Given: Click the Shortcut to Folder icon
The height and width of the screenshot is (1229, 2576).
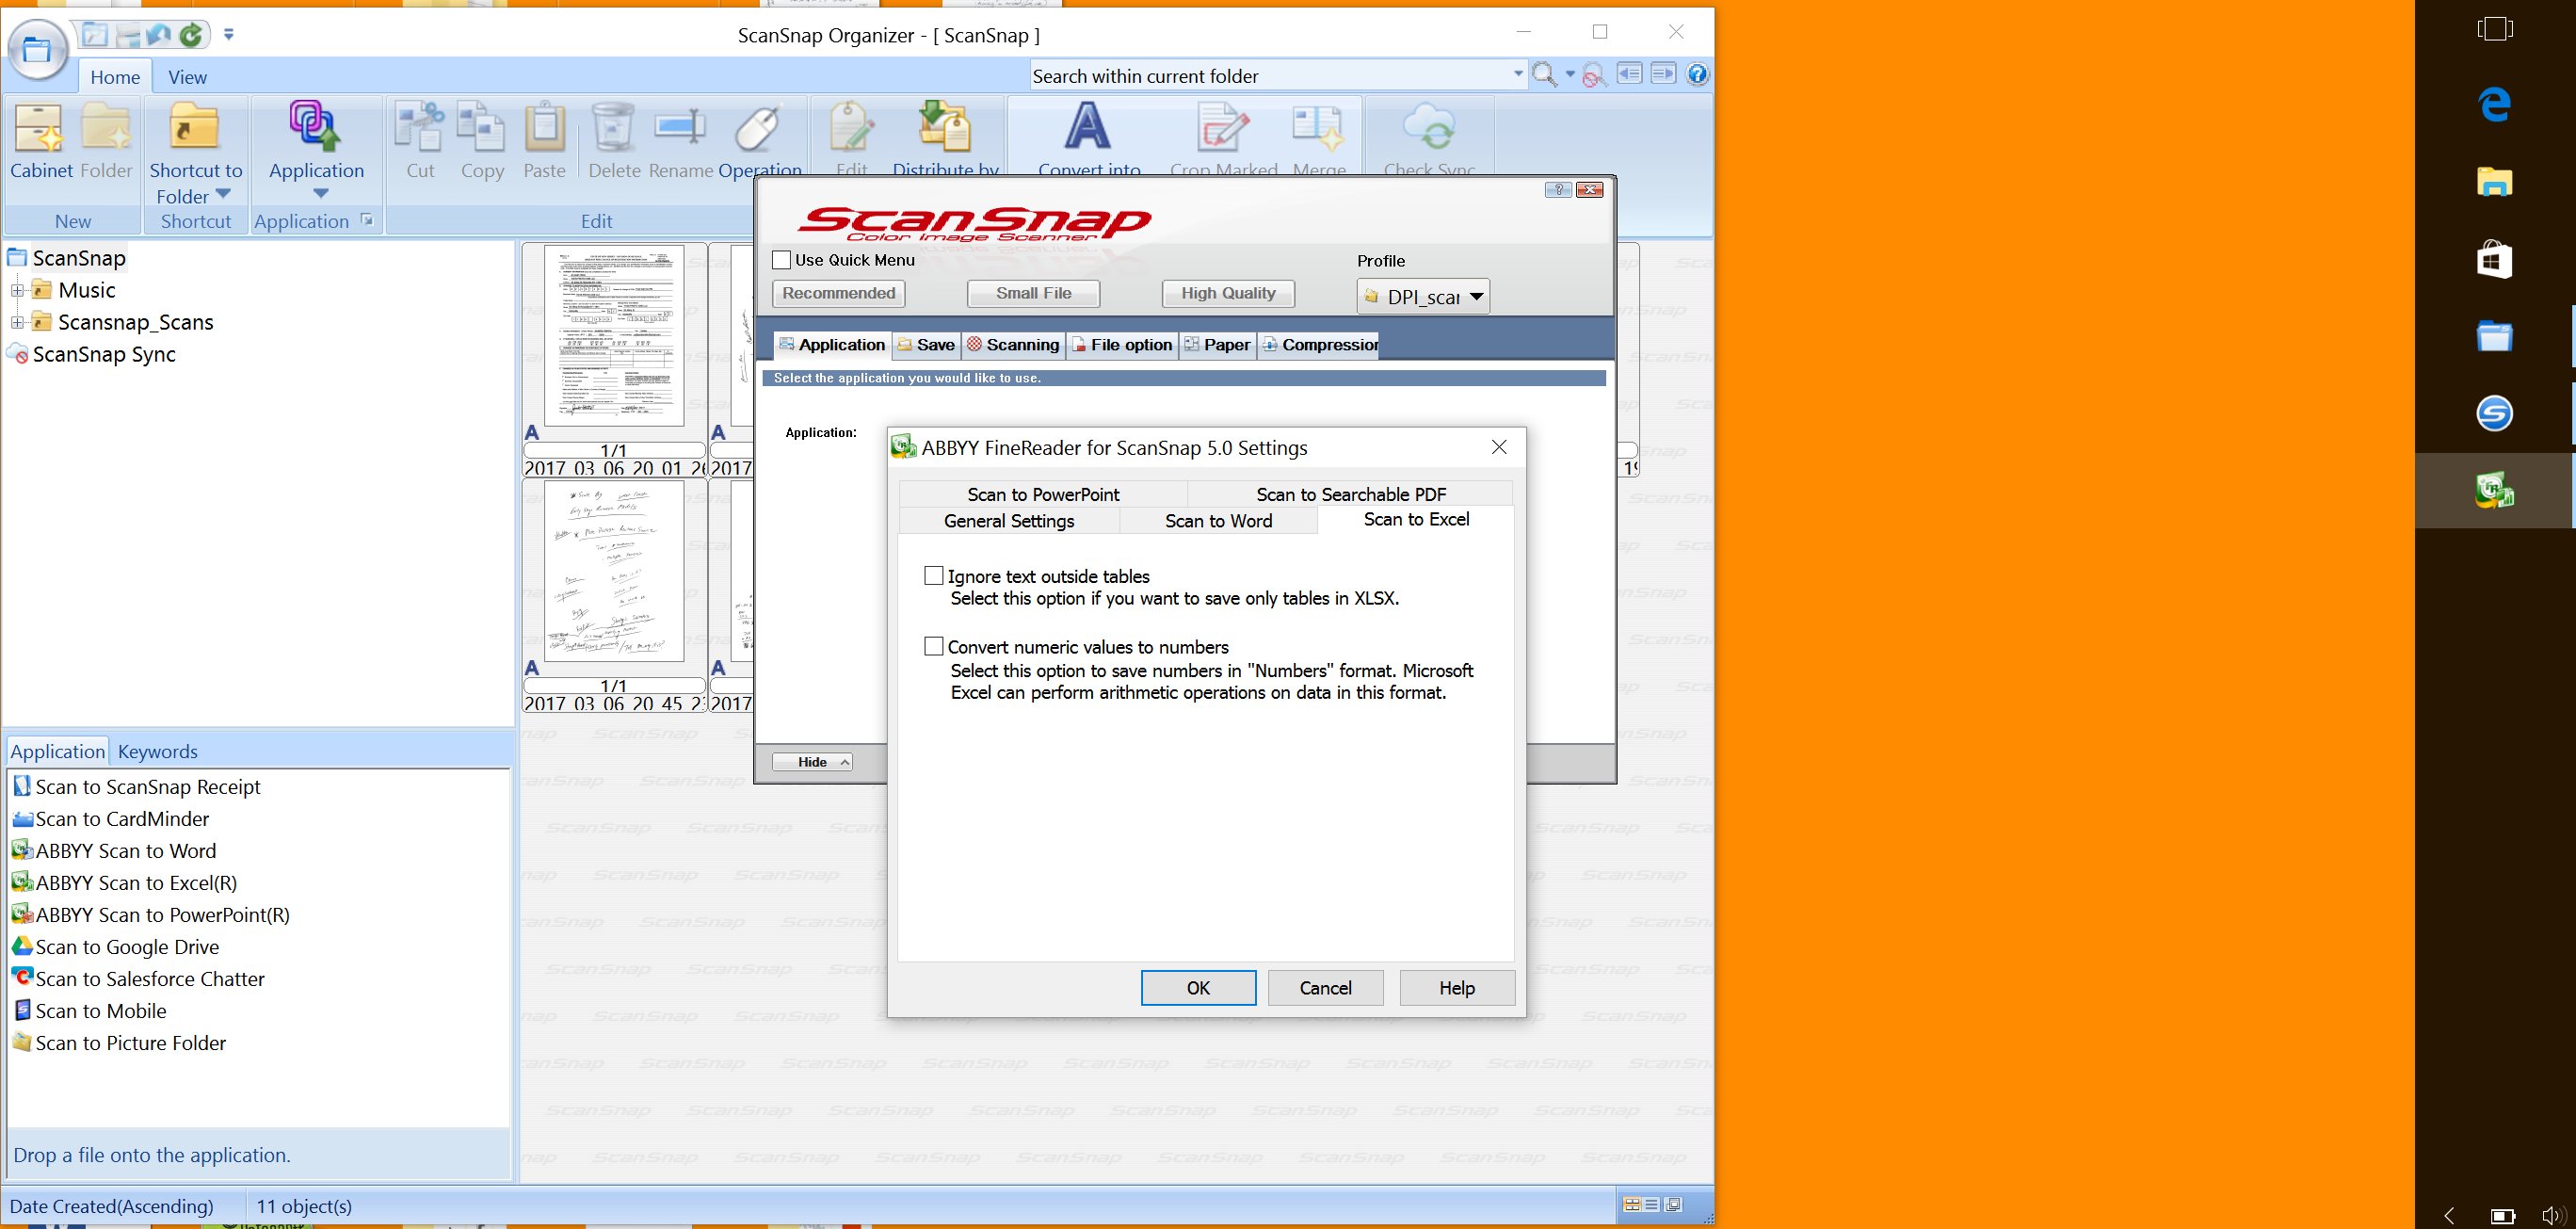Looking at the screenshot, I should tap(194, 127).
